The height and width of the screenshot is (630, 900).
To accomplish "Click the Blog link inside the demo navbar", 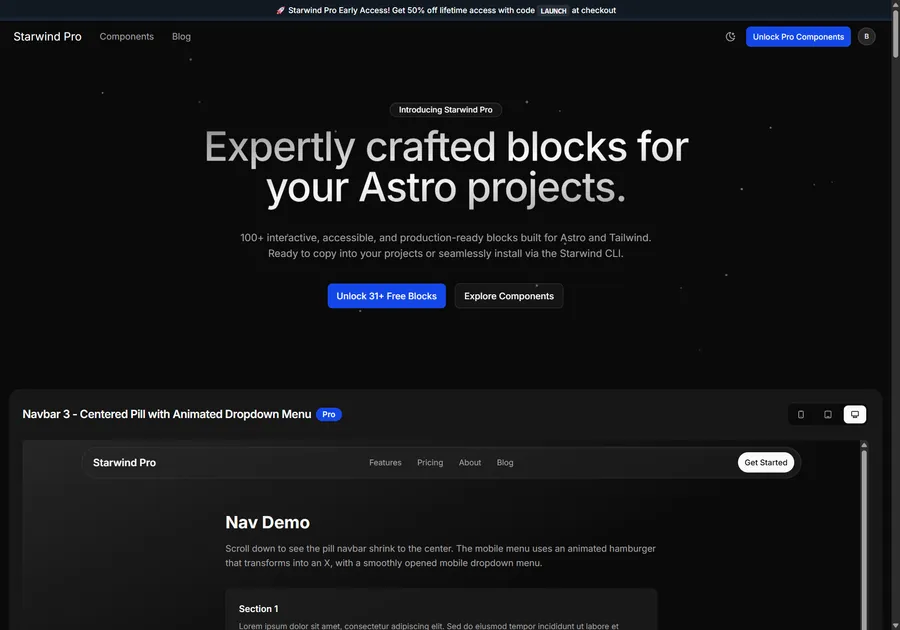I will coord(505,462).
